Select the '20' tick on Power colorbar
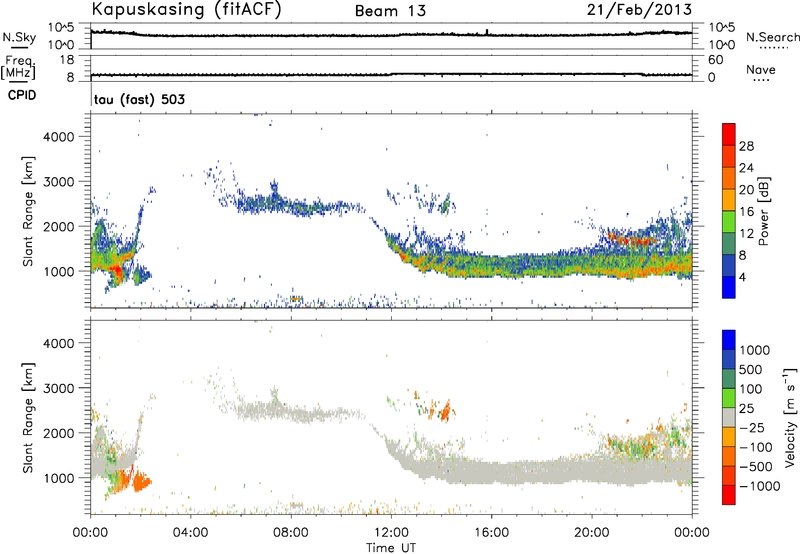The height and width of the screenshot is (554, 800). pyautogui.click(x=746, y=190)
